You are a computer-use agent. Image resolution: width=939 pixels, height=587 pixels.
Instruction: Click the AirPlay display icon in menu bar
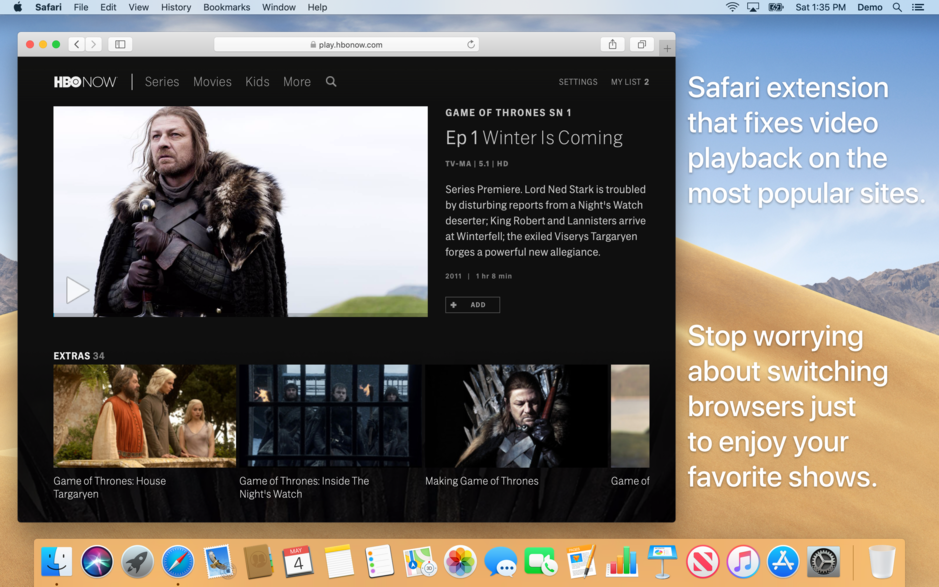[753, 7]
